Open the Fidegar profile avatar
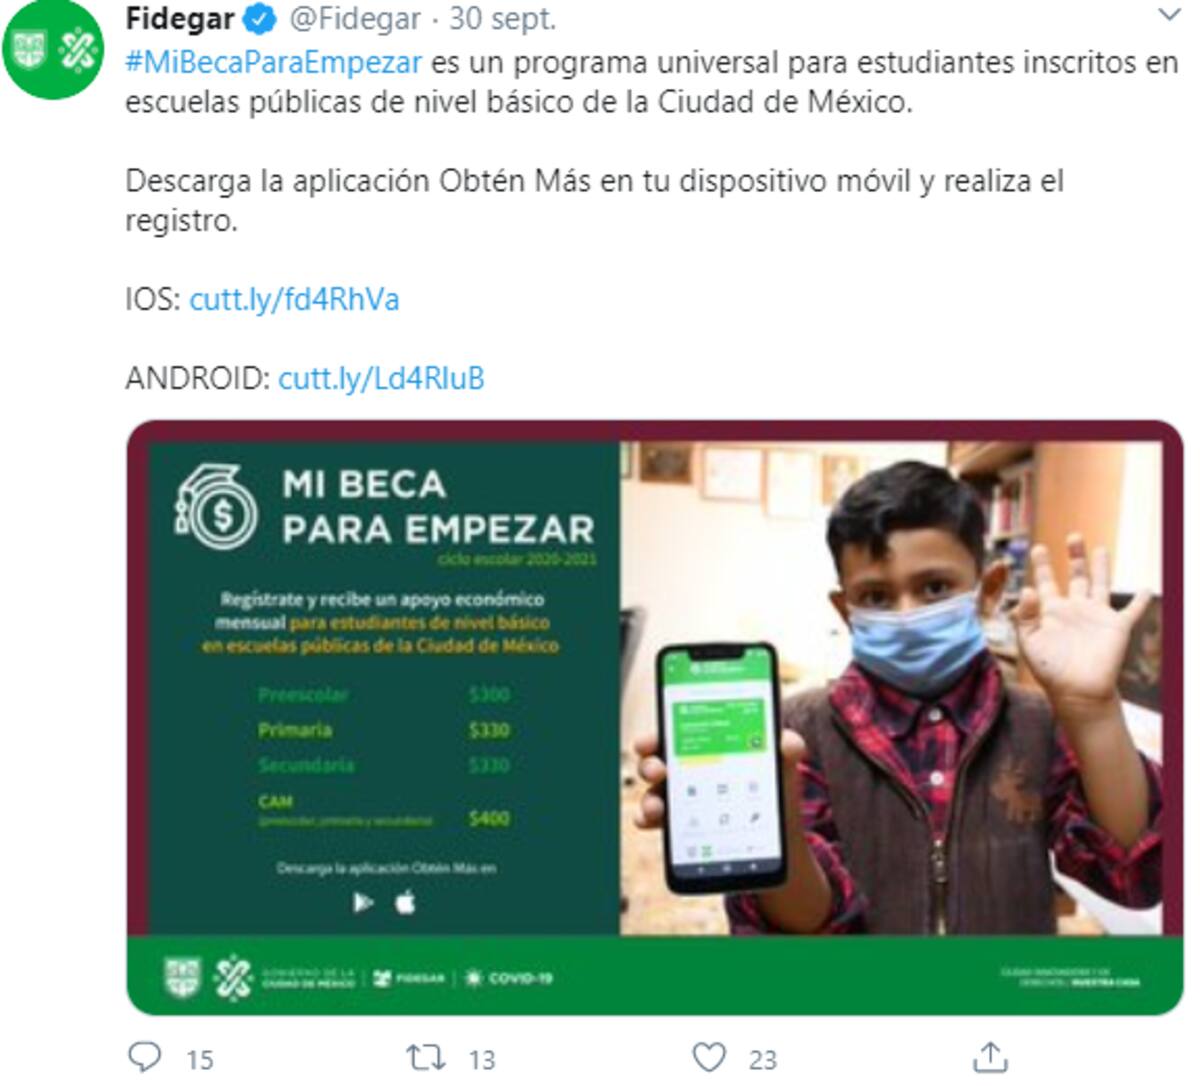1200x1086 pixels. [x=50, y=50]
